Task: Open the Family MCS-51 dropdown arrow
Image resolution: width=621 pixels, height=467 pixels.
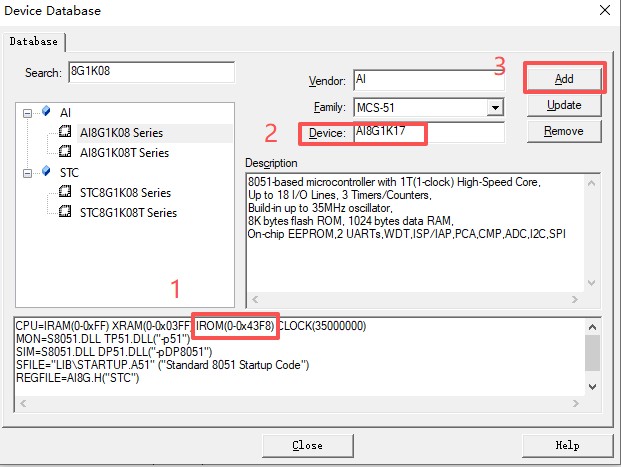Action: point(495,107)
